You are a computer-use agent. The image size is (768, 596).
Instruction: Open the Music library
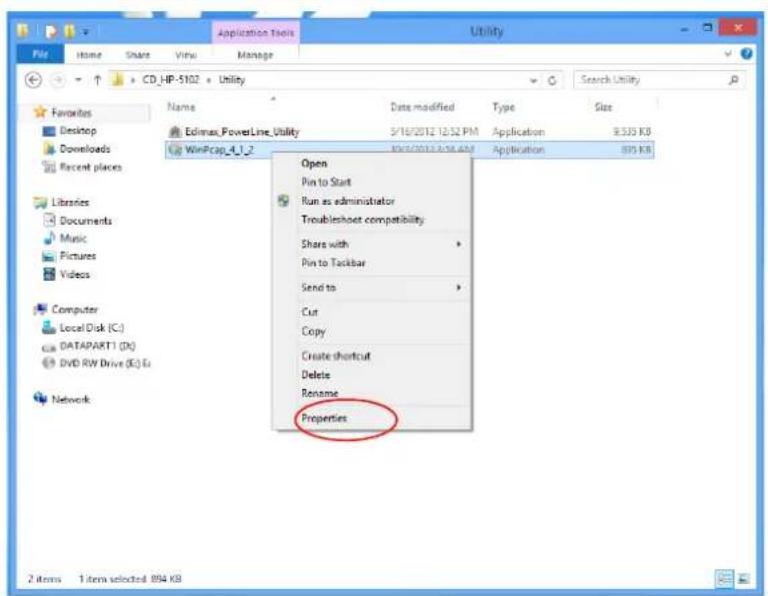click(x=72, y=238)
